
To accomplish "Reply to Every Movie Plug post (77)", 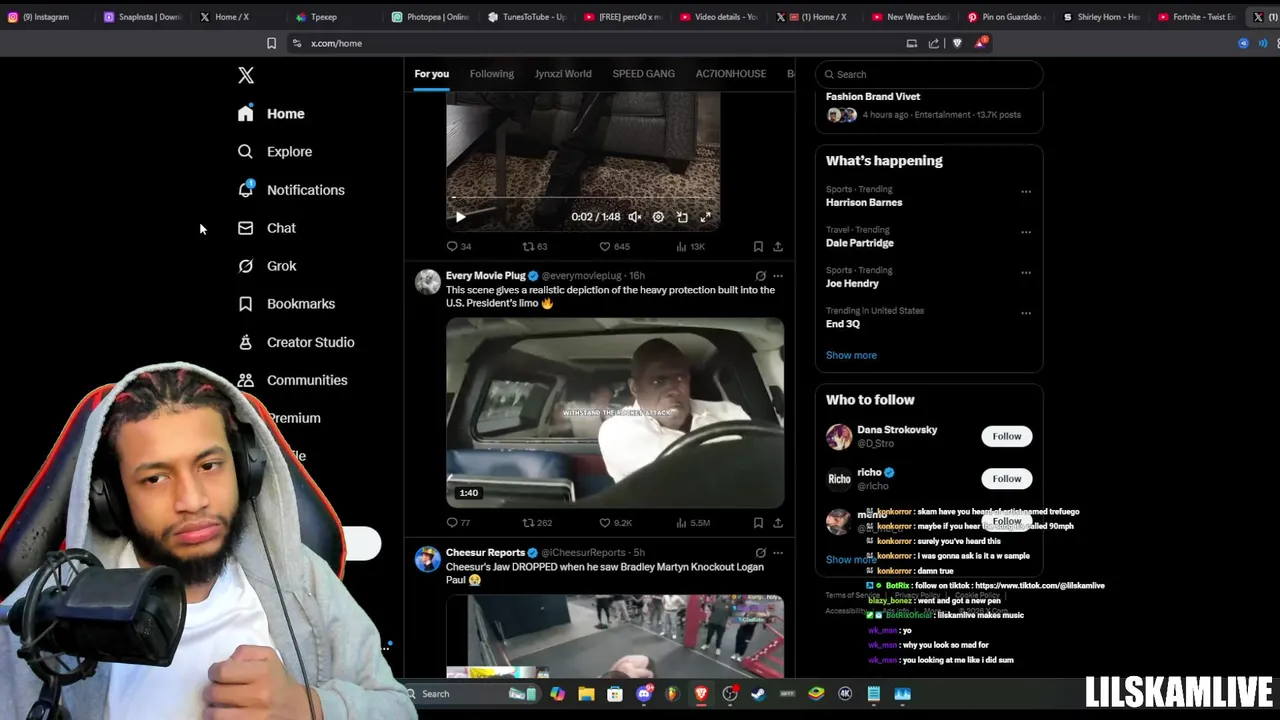I will coord(459,522).
